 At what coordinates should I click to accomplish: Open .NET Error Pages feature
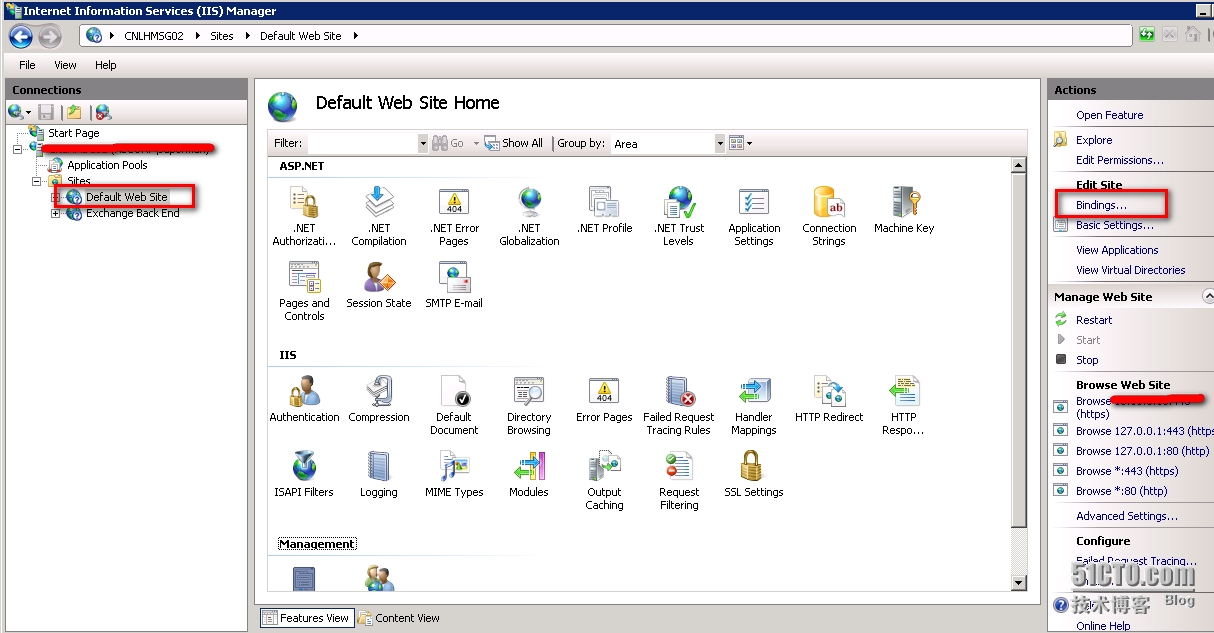click(454, 216)
